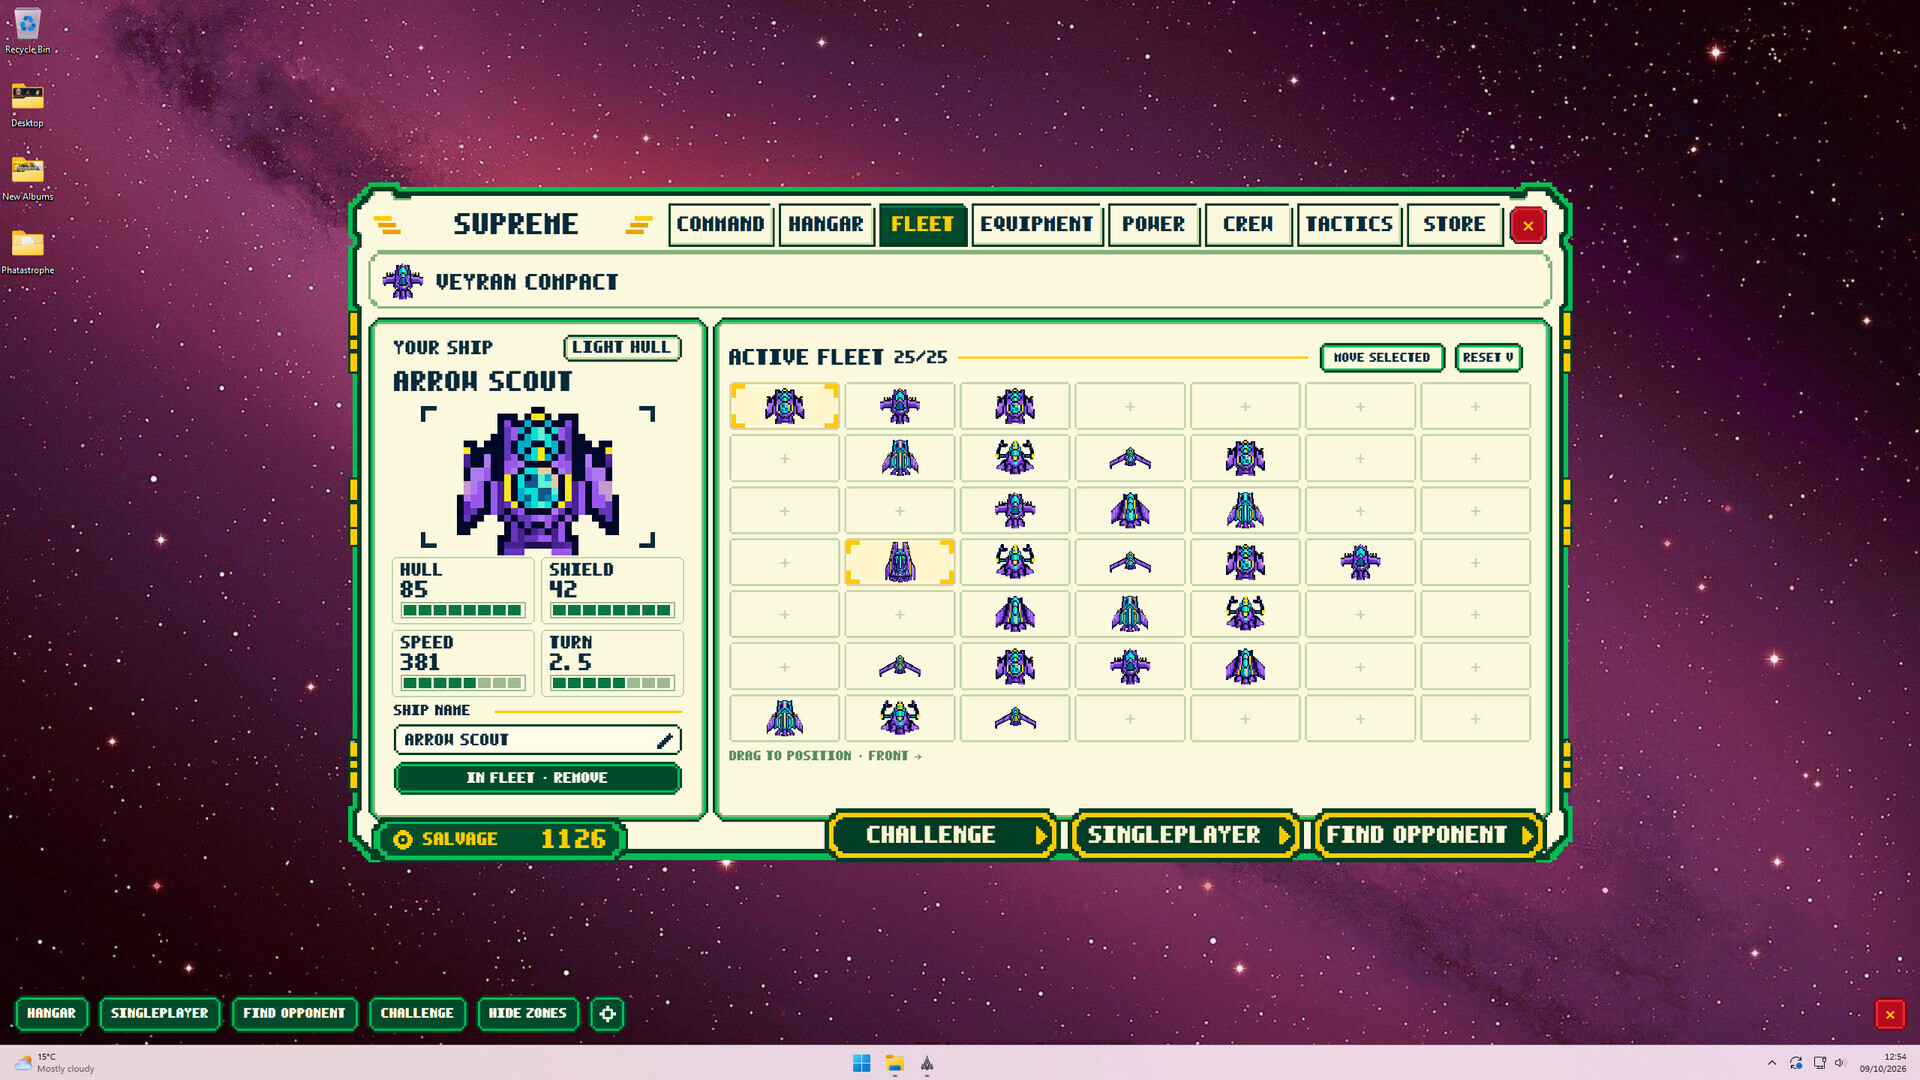
Task: Open the Equipment tab
Action: (1036, 224)
